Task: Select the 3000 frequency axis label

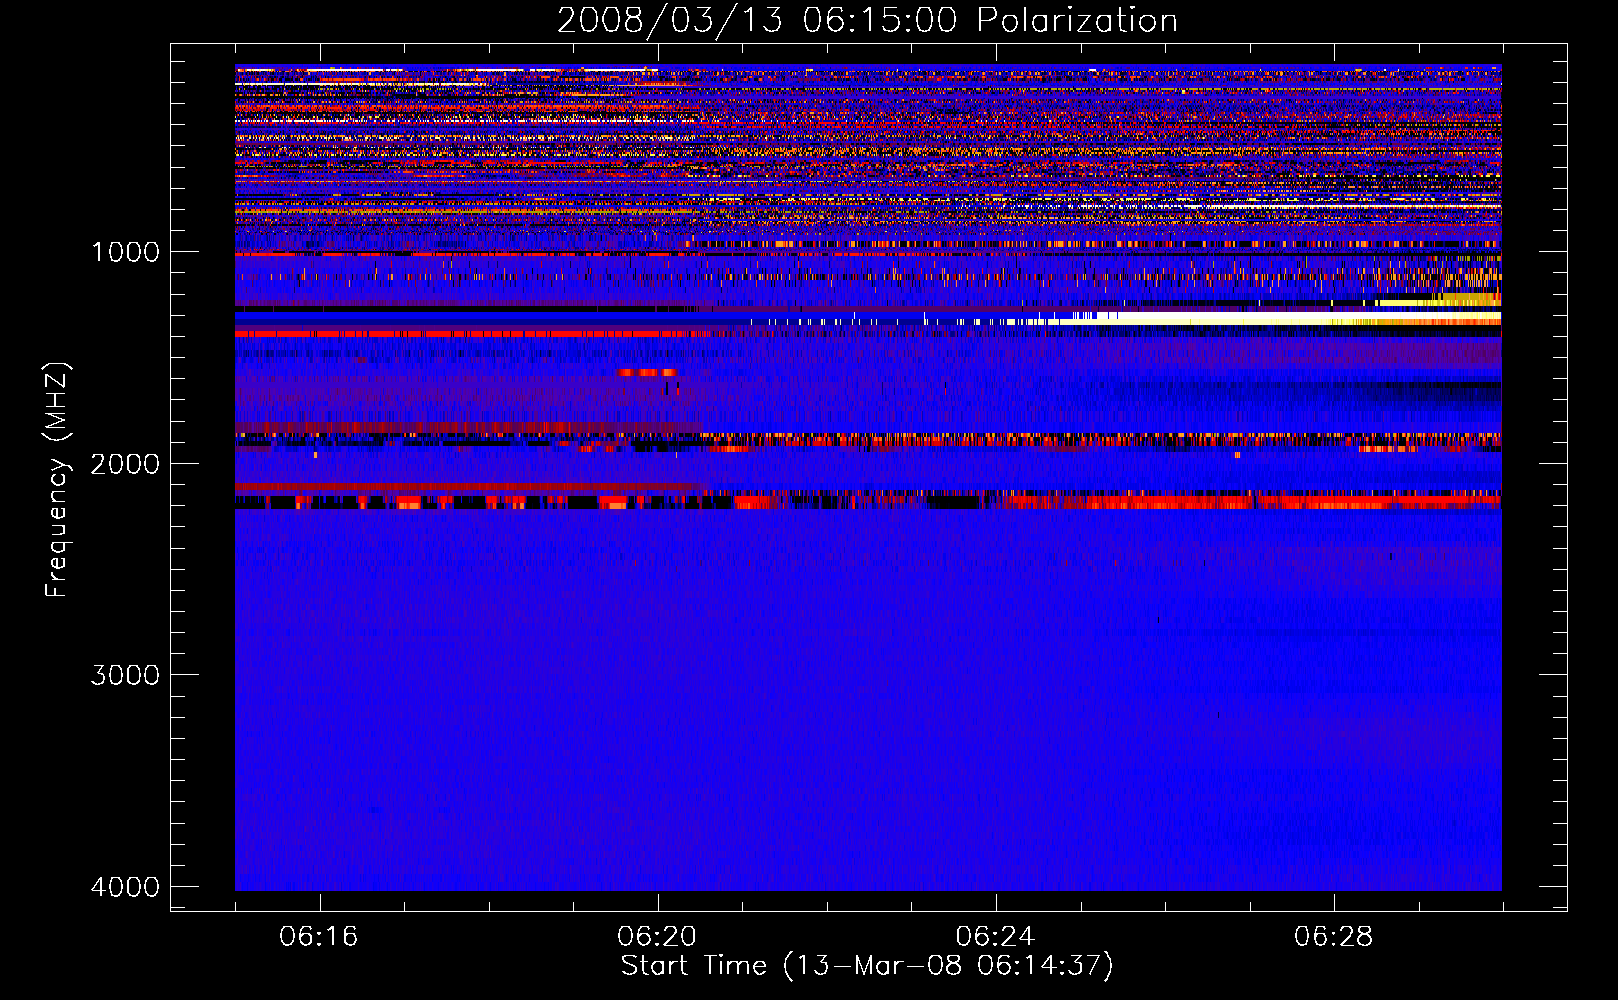Action: pos(125,675)
